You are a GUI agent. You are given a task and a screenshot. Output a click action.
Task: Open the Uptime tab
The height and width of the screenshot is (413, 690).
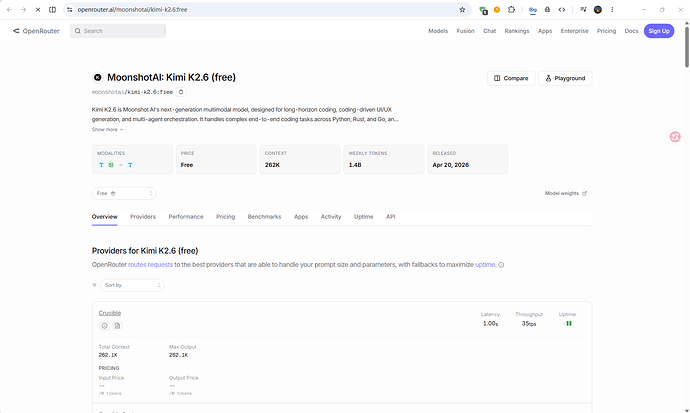363,217
